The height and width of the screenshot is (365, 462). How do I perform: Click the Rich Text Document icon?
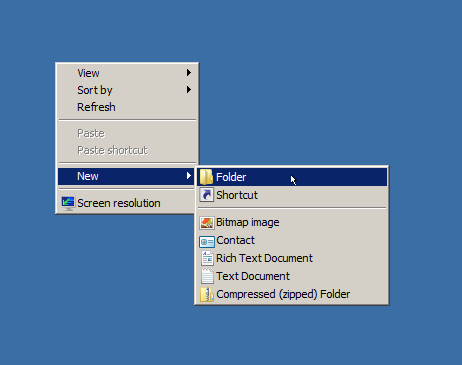click(x=207, y=258)
